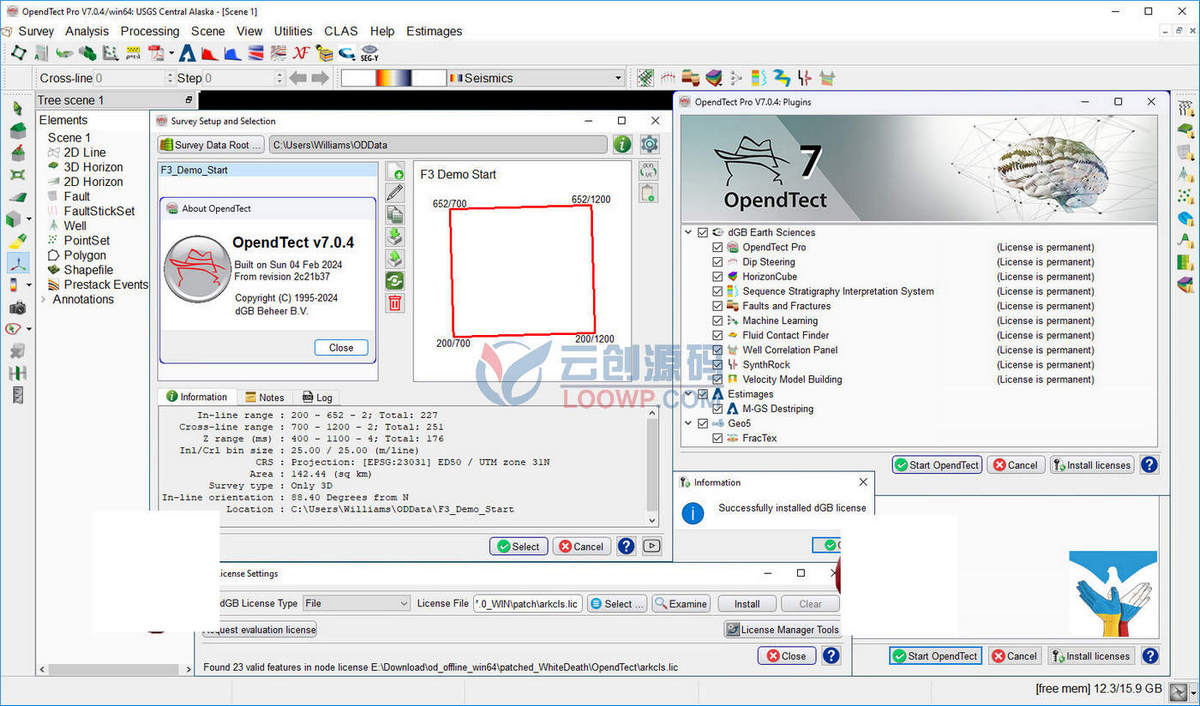This screenshot has height=706, width=1200.
Task: Open the gear settings icon in Survey Setup
Action: click(x=649, y=144)
